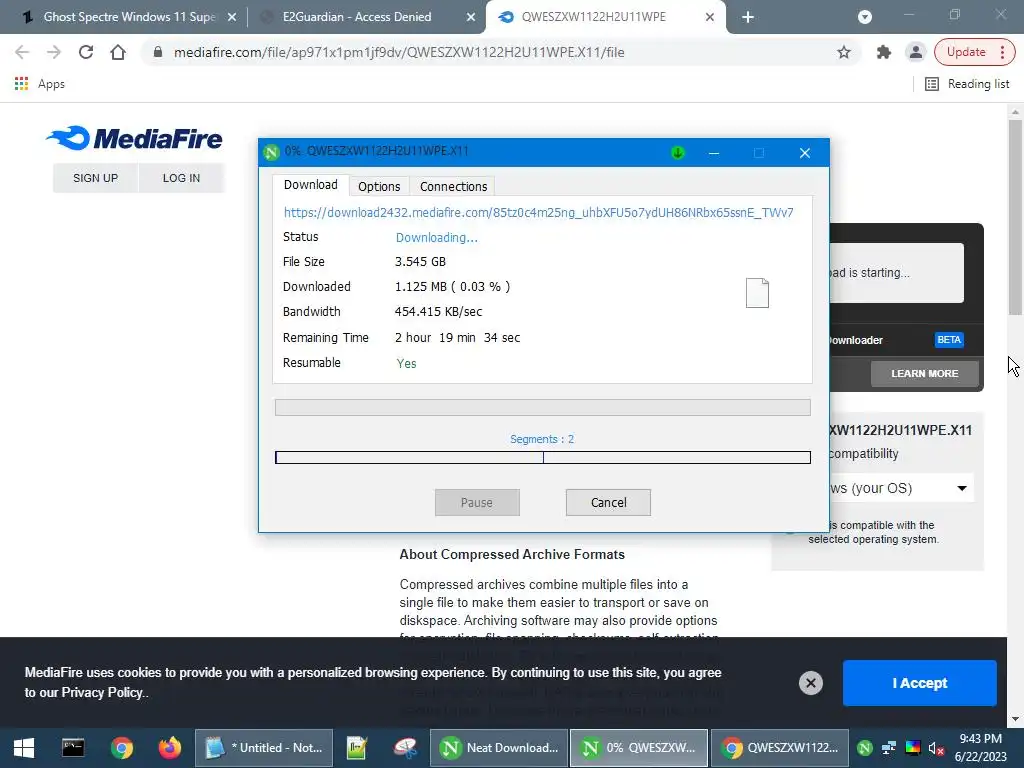
Task: Click the download progress bar
Action: click(543, 408)
